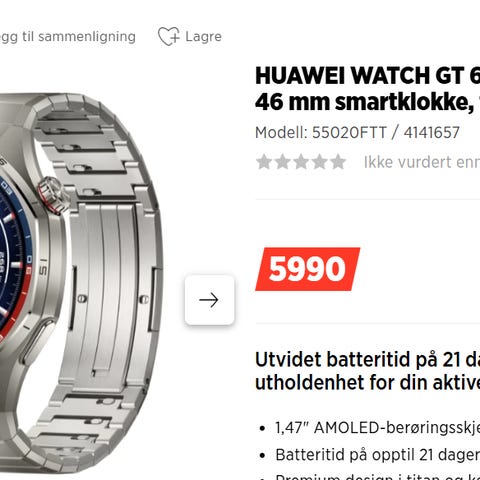Click the 1,47" AMOLED bullet point

377,428
